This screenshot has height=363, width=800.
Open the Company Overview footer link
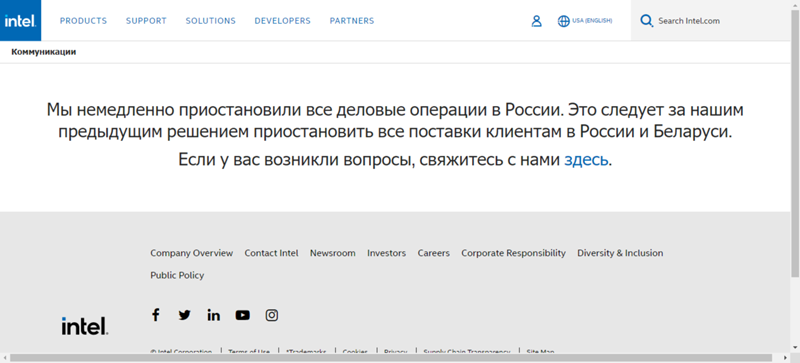(191, 253)
